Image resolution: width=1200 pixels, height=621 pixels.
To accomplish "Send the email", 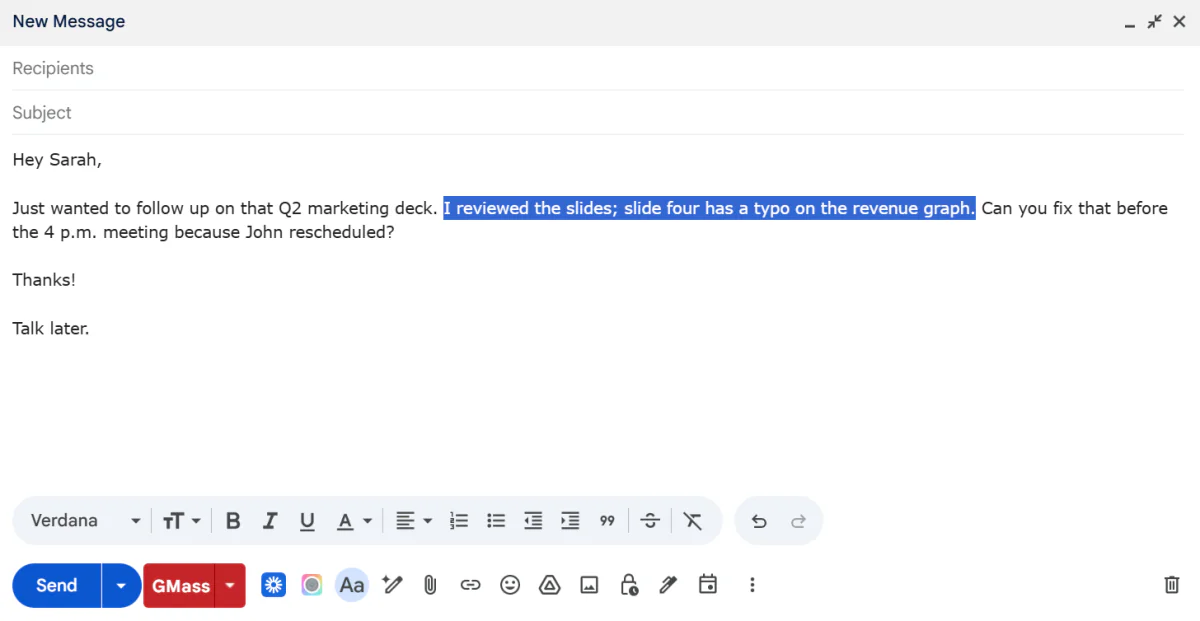I will (x=57, y=586).
